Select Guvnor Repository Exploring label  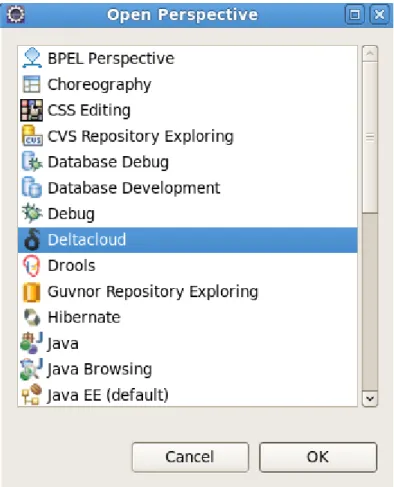[153, 292]
